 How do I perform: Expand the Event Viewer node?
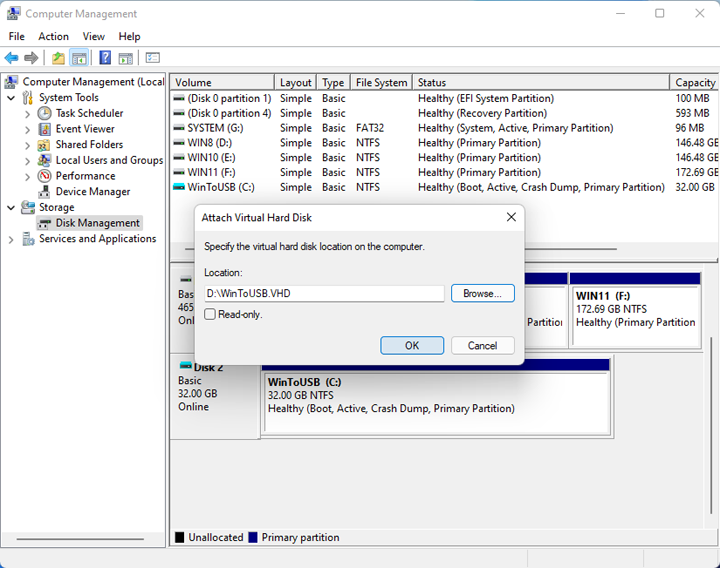pos(28,129)
